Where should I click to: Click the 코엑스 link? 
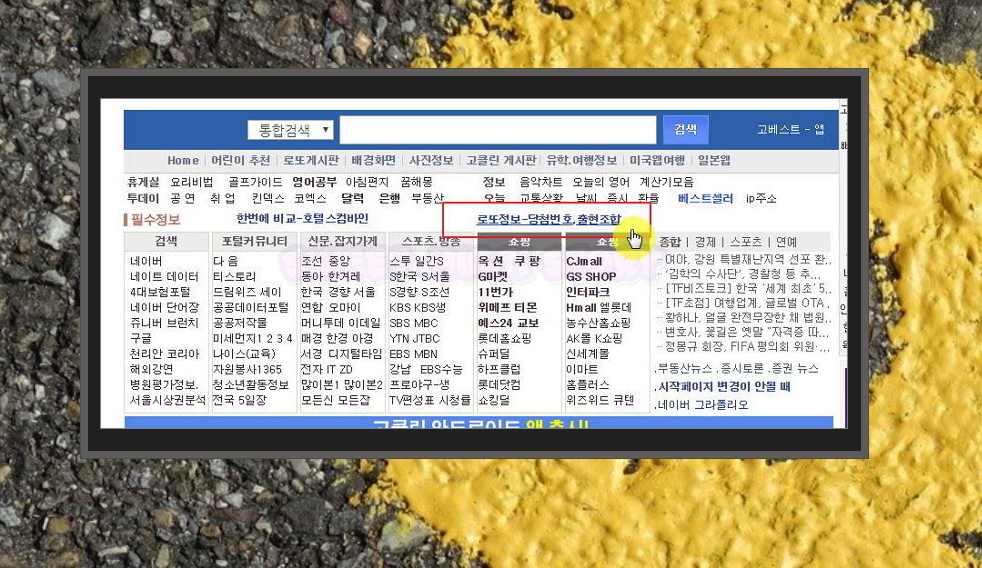click(x=311, y=199)
